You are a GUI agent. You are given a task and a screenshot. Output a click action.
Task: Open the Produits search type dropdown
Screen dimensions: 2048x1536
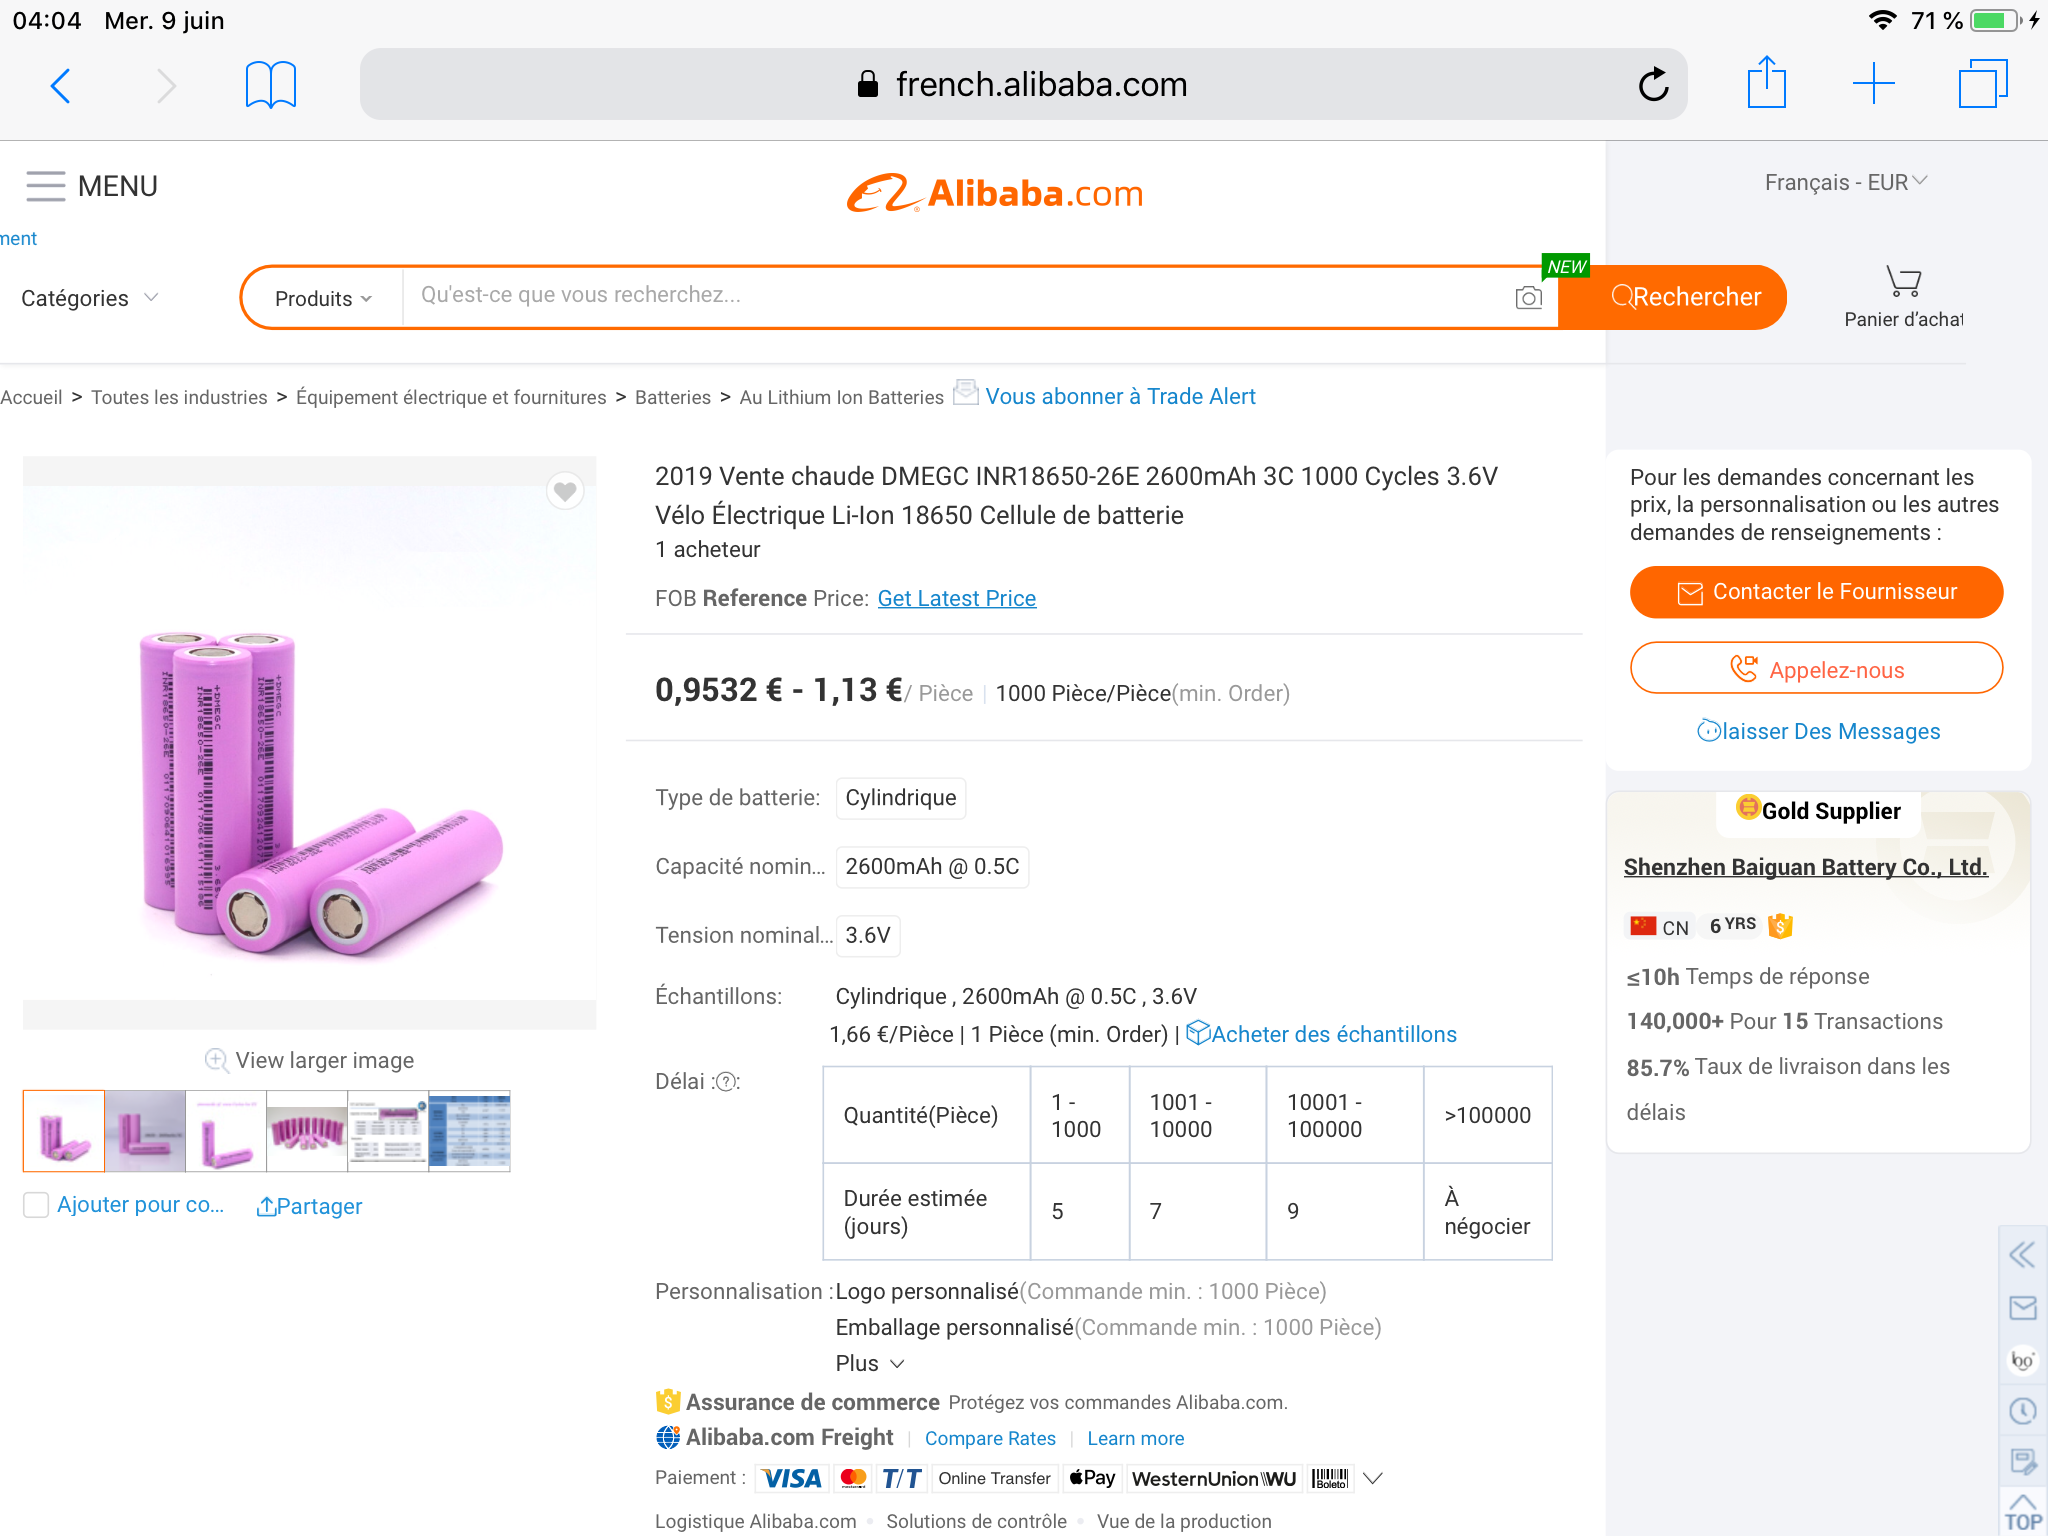point(322,298)
